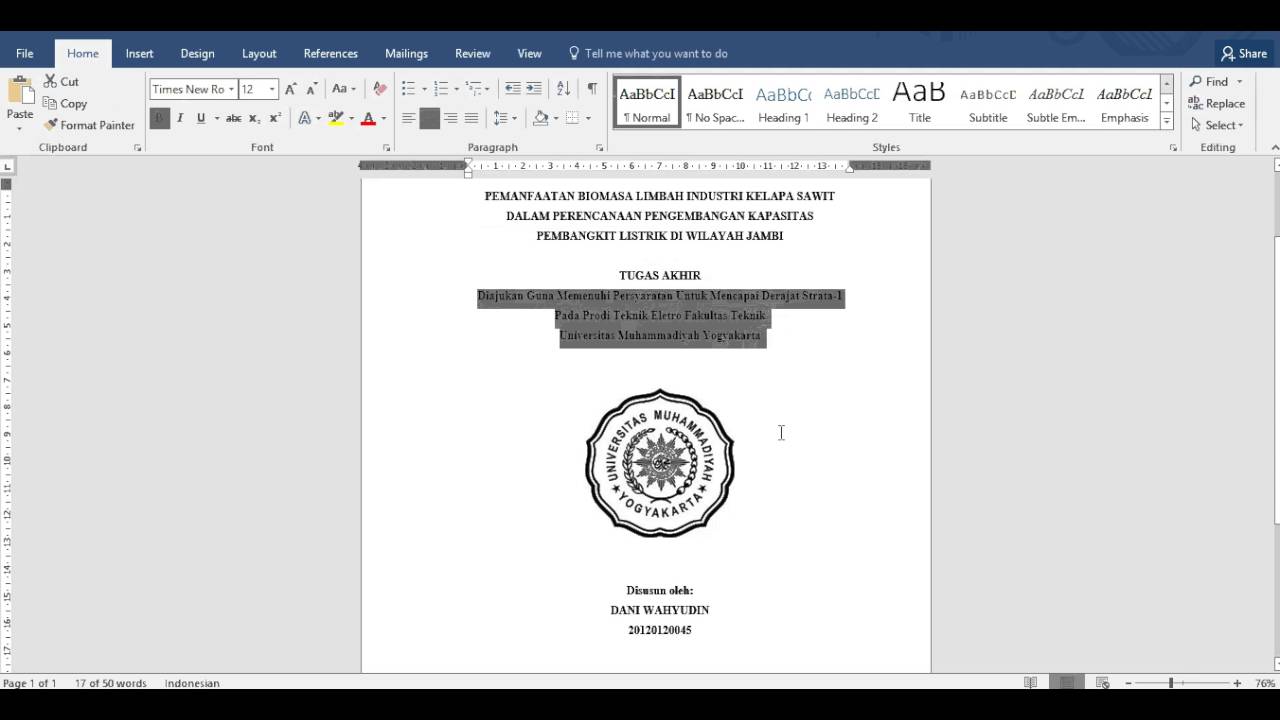This screenshot has width=1280, height=720.
Task: Open the borders dropdown arrow
Action: (x=588, y=118)
